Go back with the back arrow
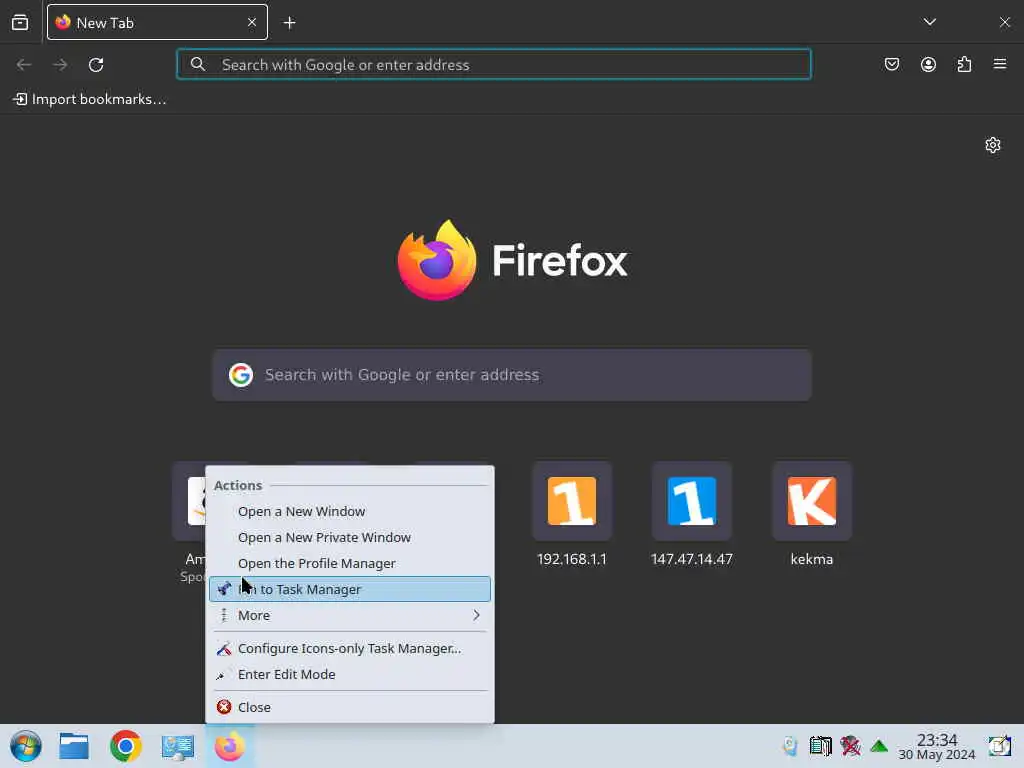This screenshot has width=1024, height=768. pyautogui.click(x=24, y=65)
